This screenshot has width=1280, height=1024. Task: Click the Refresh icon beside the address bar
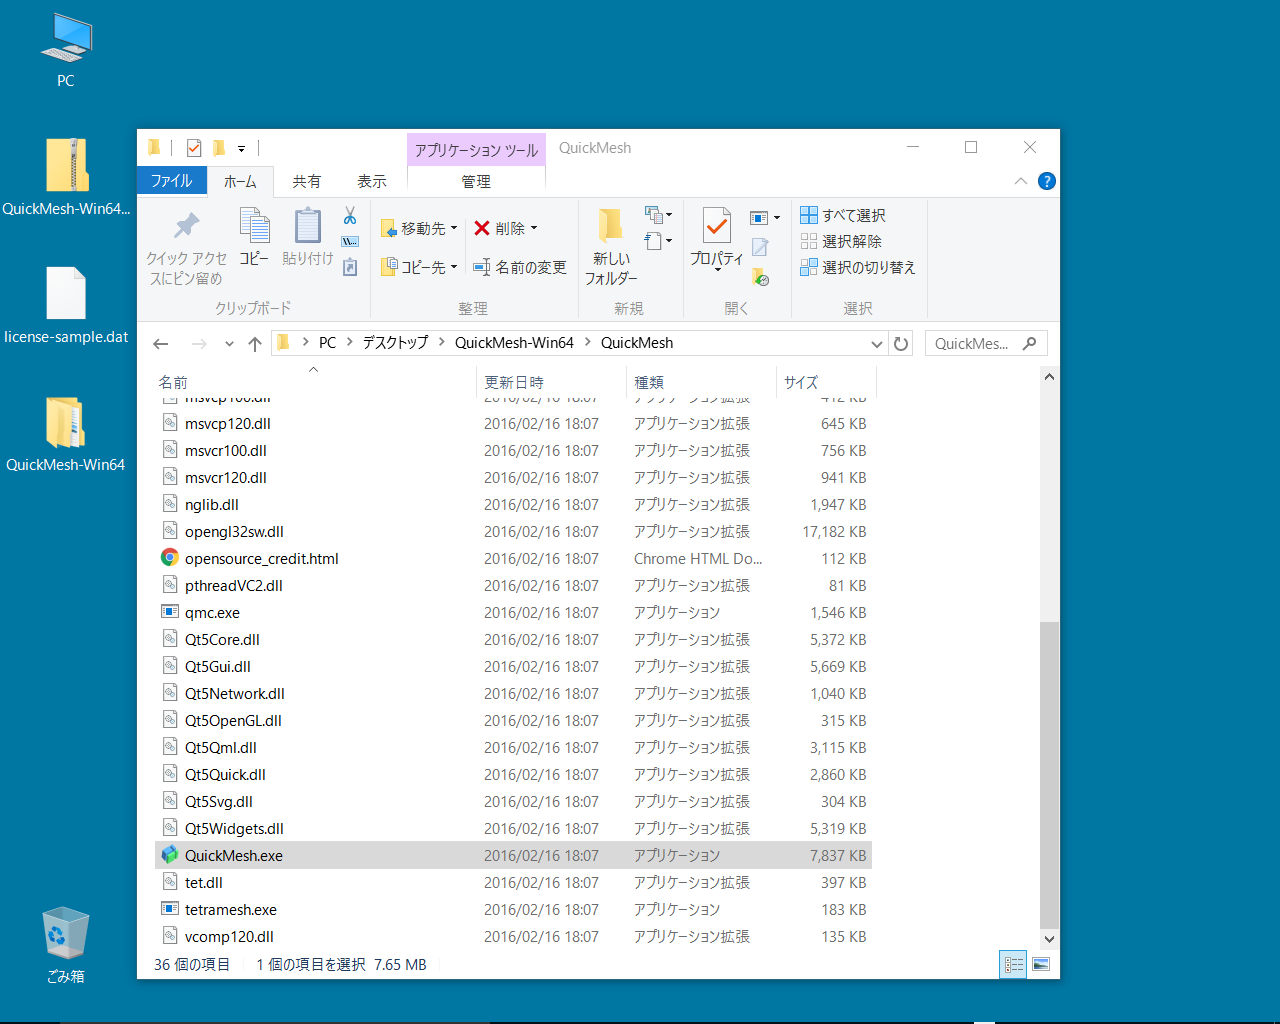(901, 343)
